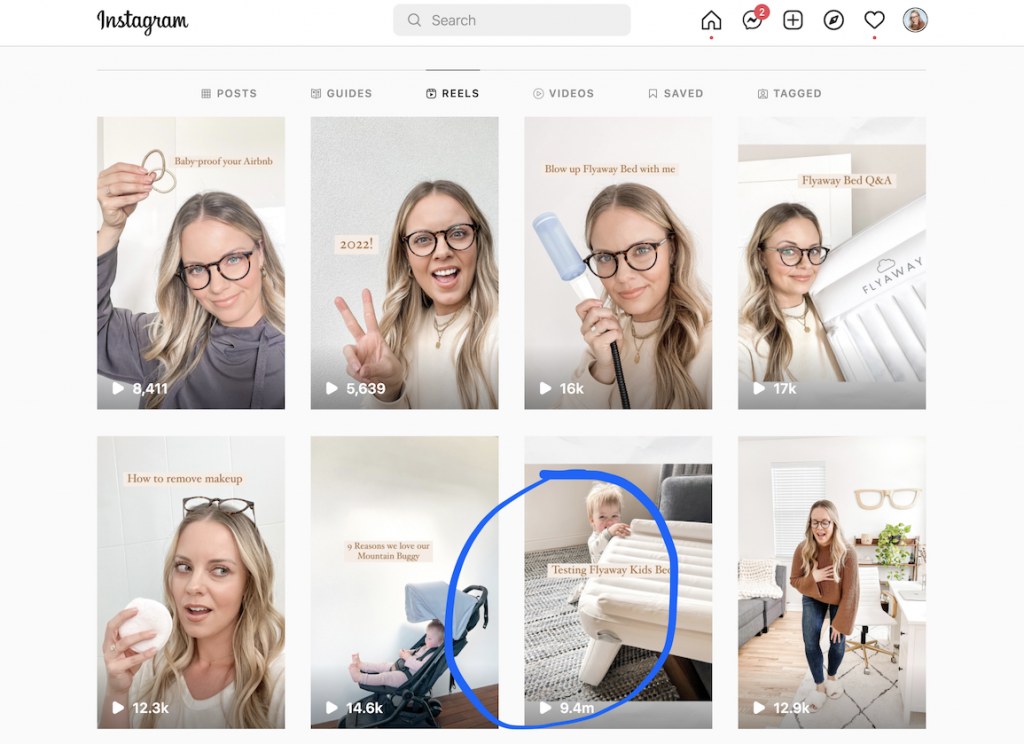Click the play icon beside 5,639
Screen dimensions: 1024x744
[x=332, y=388]
